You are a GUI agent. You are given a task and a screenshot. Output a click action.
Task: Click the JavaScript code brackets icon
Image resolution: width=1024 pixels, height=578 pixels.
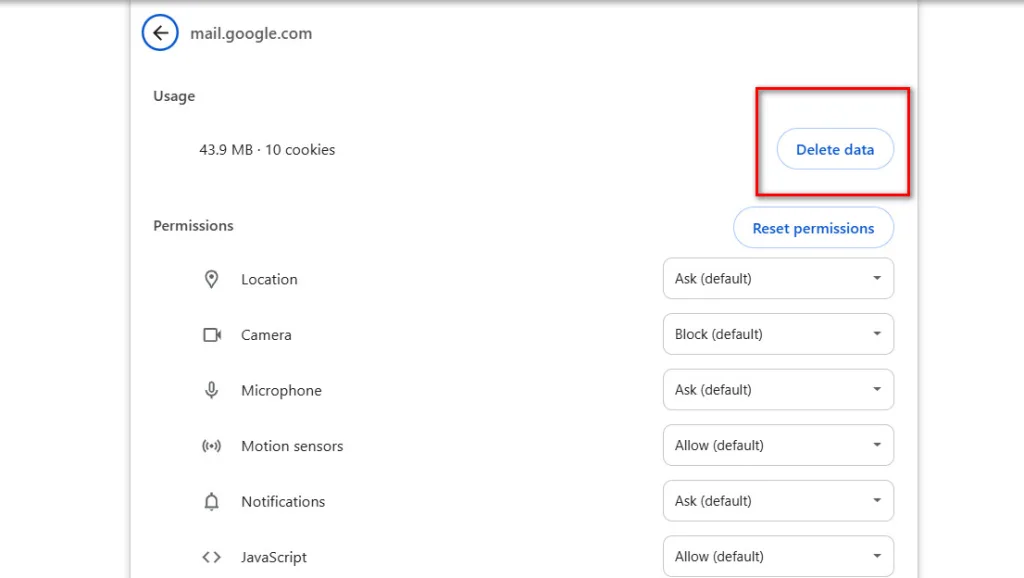point(211,557)
